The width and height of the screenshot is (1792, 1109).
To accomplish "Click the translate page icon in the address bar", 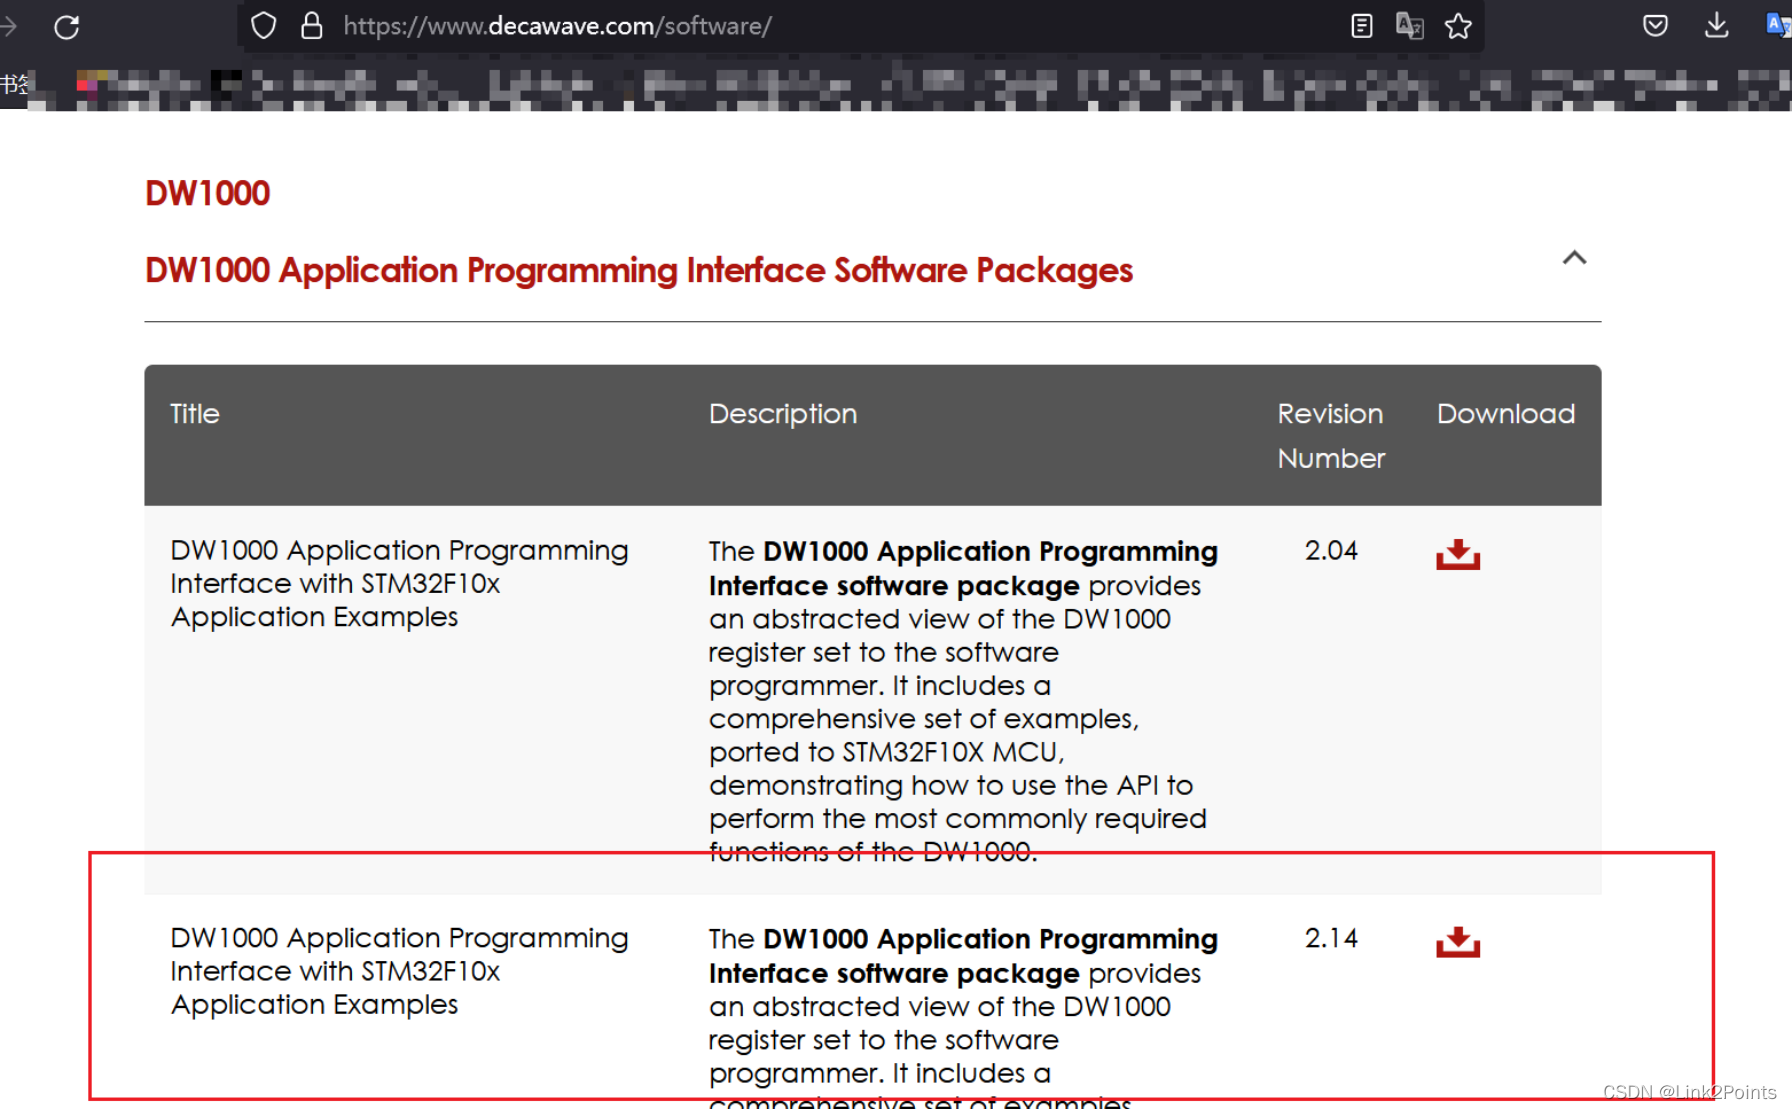I will point(1410,26).
